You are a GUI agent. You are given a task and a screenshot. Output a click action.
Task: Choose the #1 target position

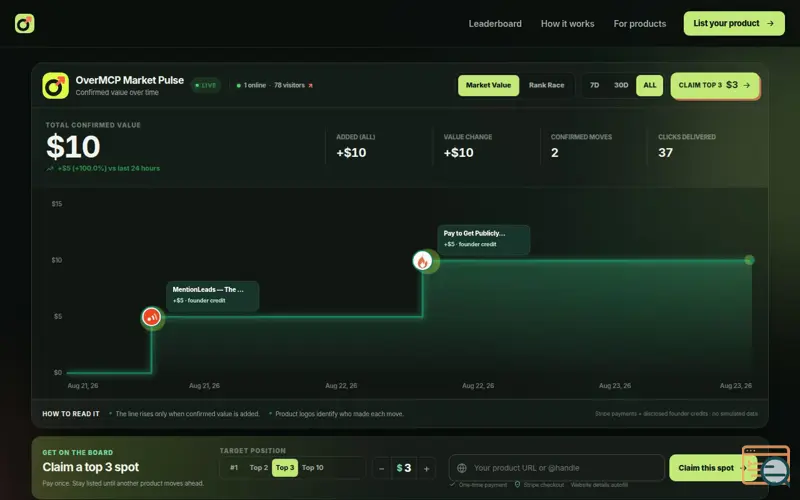pos(234,468)
